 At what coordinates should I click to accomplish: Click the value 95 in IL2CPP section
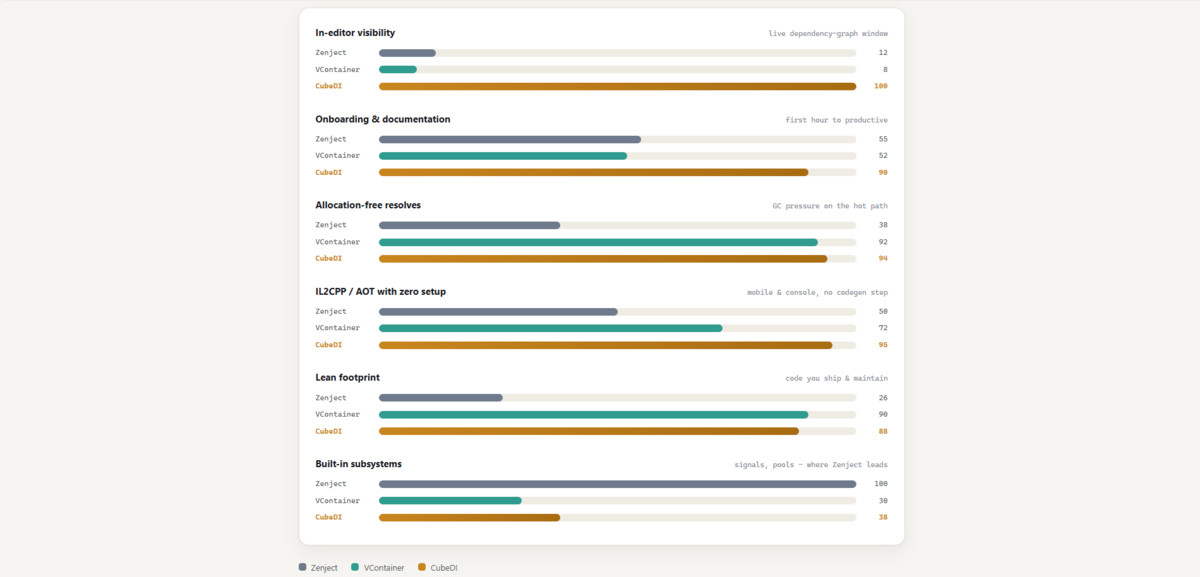click(x=883, y=345)
